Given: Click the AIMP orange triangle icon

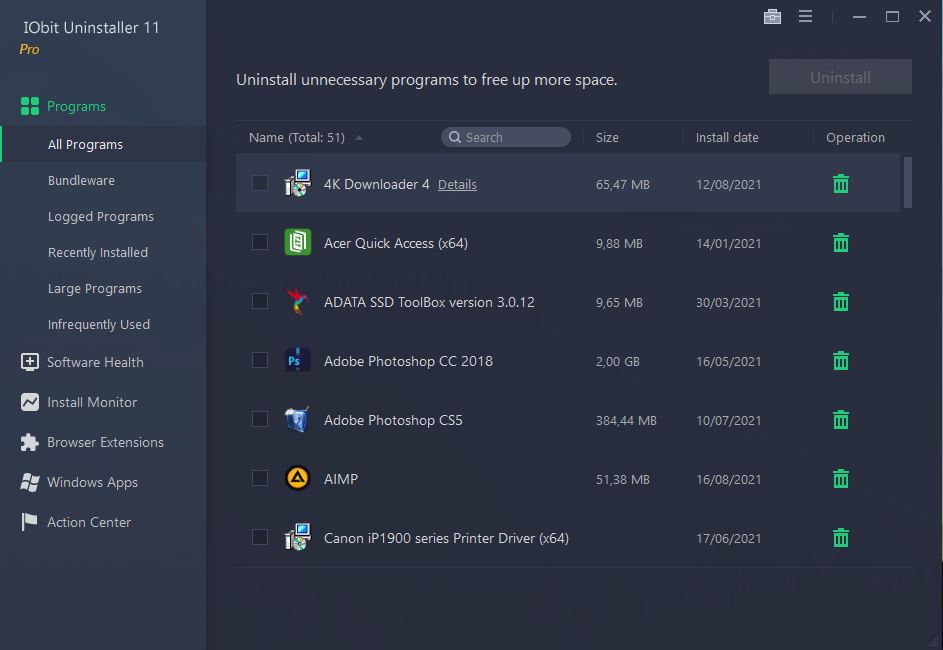Looking at the screenshot, I should (298, 478).
